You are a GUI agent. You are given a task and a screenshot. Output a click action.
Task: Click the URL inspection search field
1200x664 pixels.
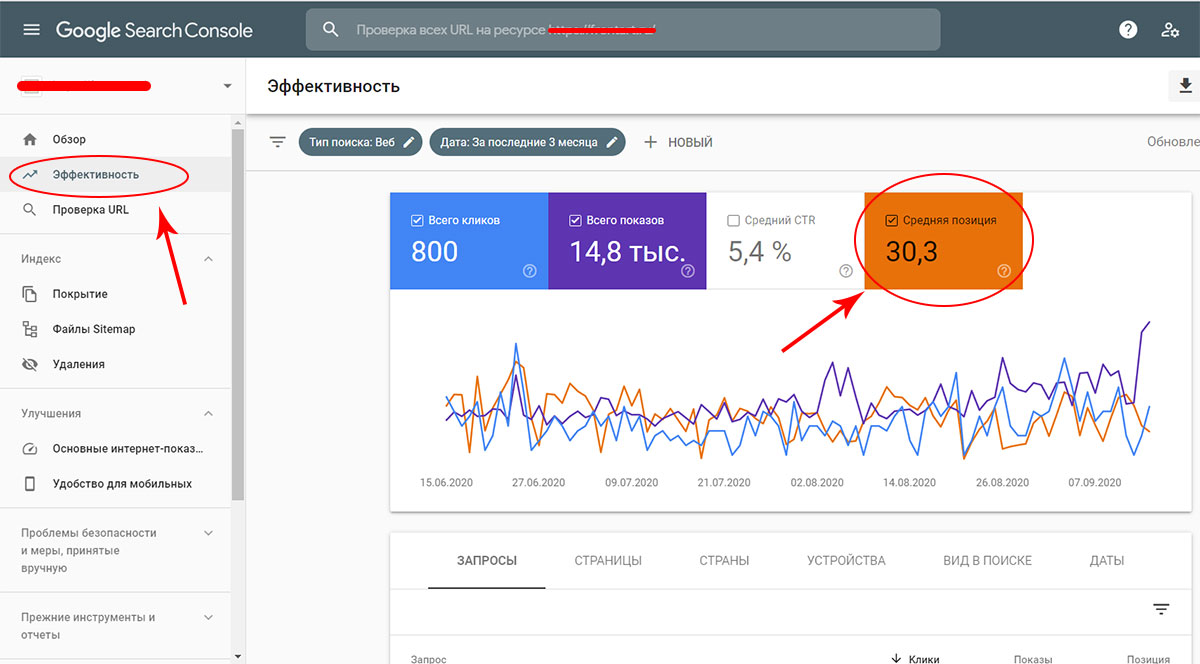pos(623,30)
